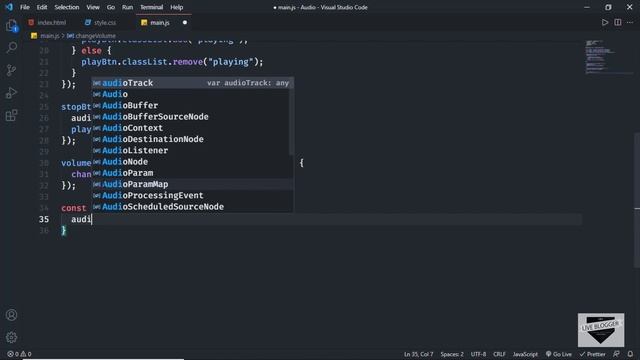Choose the AudioParam suggestion
Viewport: 640px width, 360px height.
[192, 173]
